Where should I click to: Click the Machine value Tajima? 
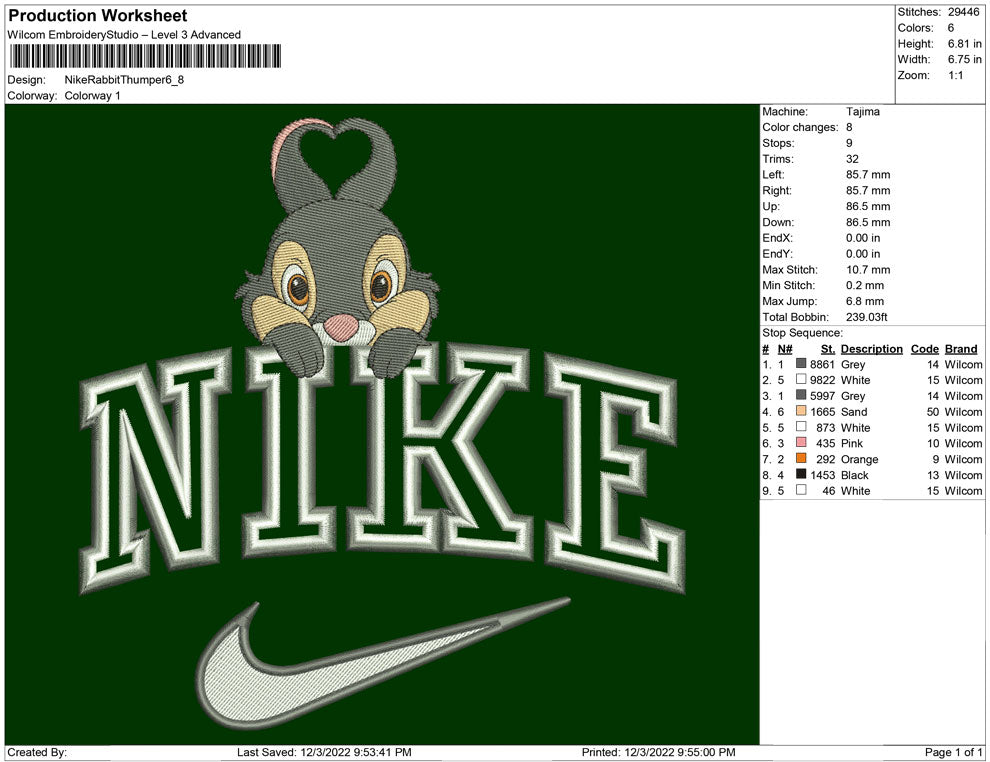pyautogui.click(x=862, y=111)
